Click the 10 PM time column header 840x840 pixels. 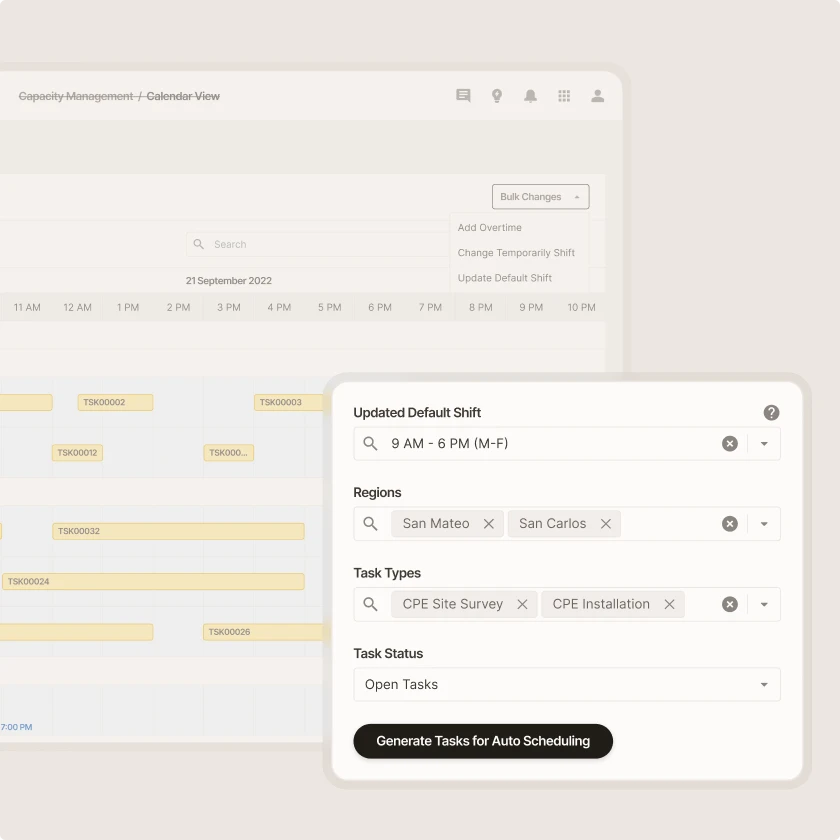pos(581,308)
